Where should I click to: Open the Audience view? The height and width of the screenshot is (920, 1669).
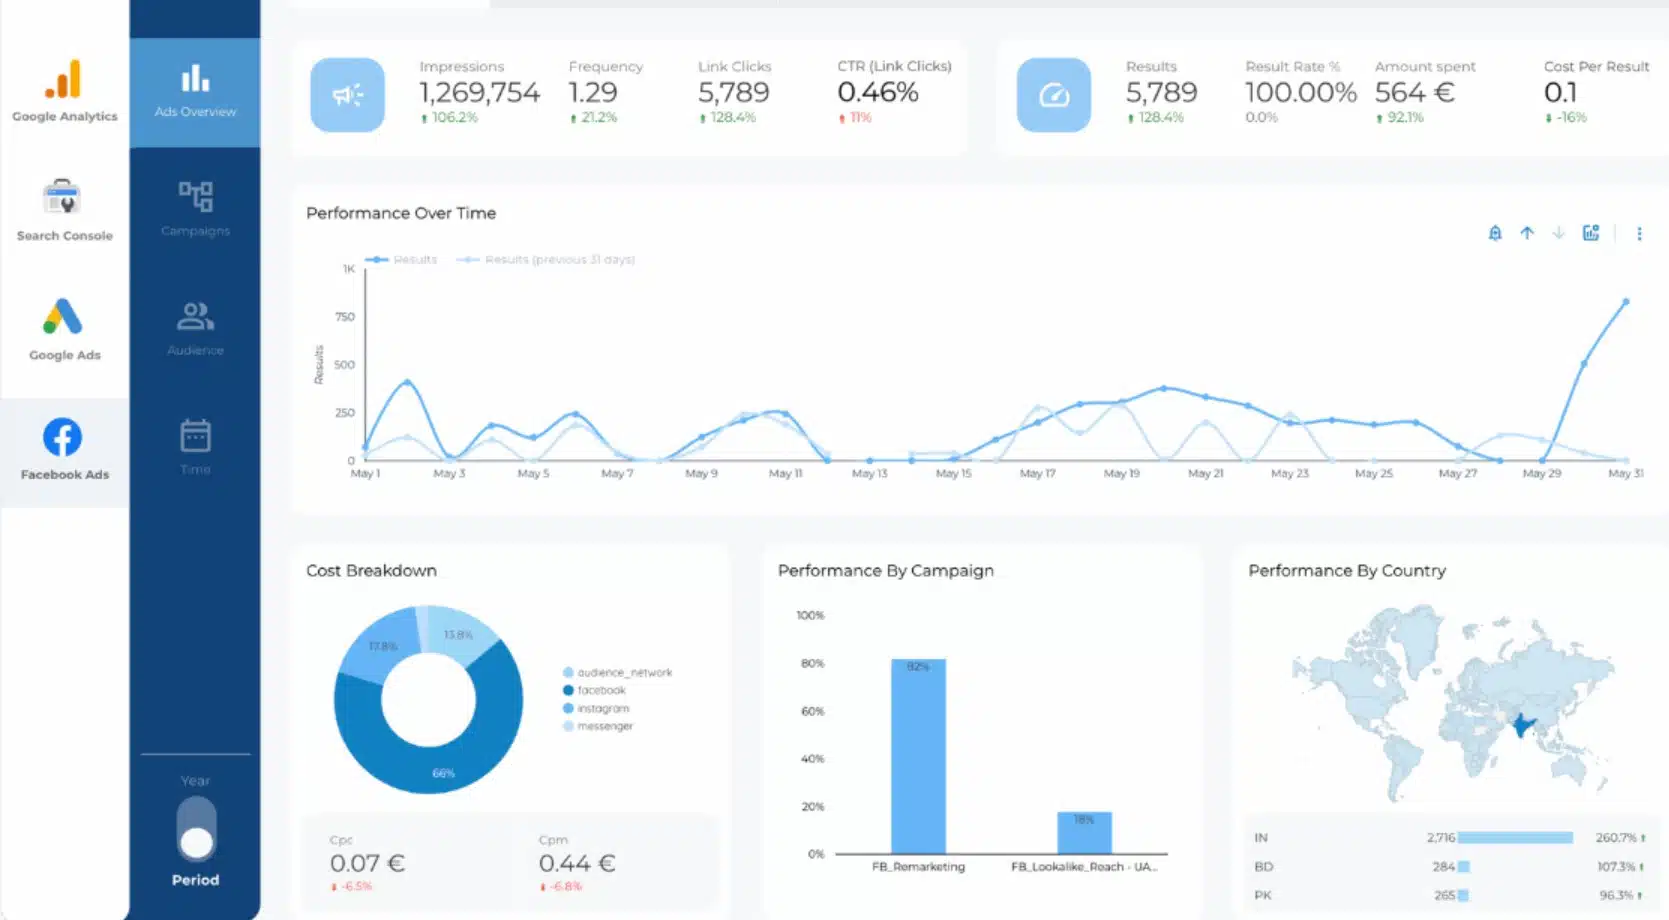194,327
